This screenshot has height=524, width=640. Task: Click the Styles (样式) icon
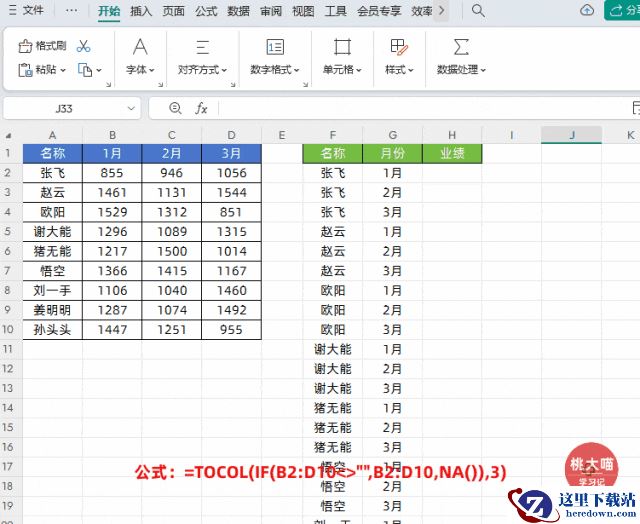(400, 47)
